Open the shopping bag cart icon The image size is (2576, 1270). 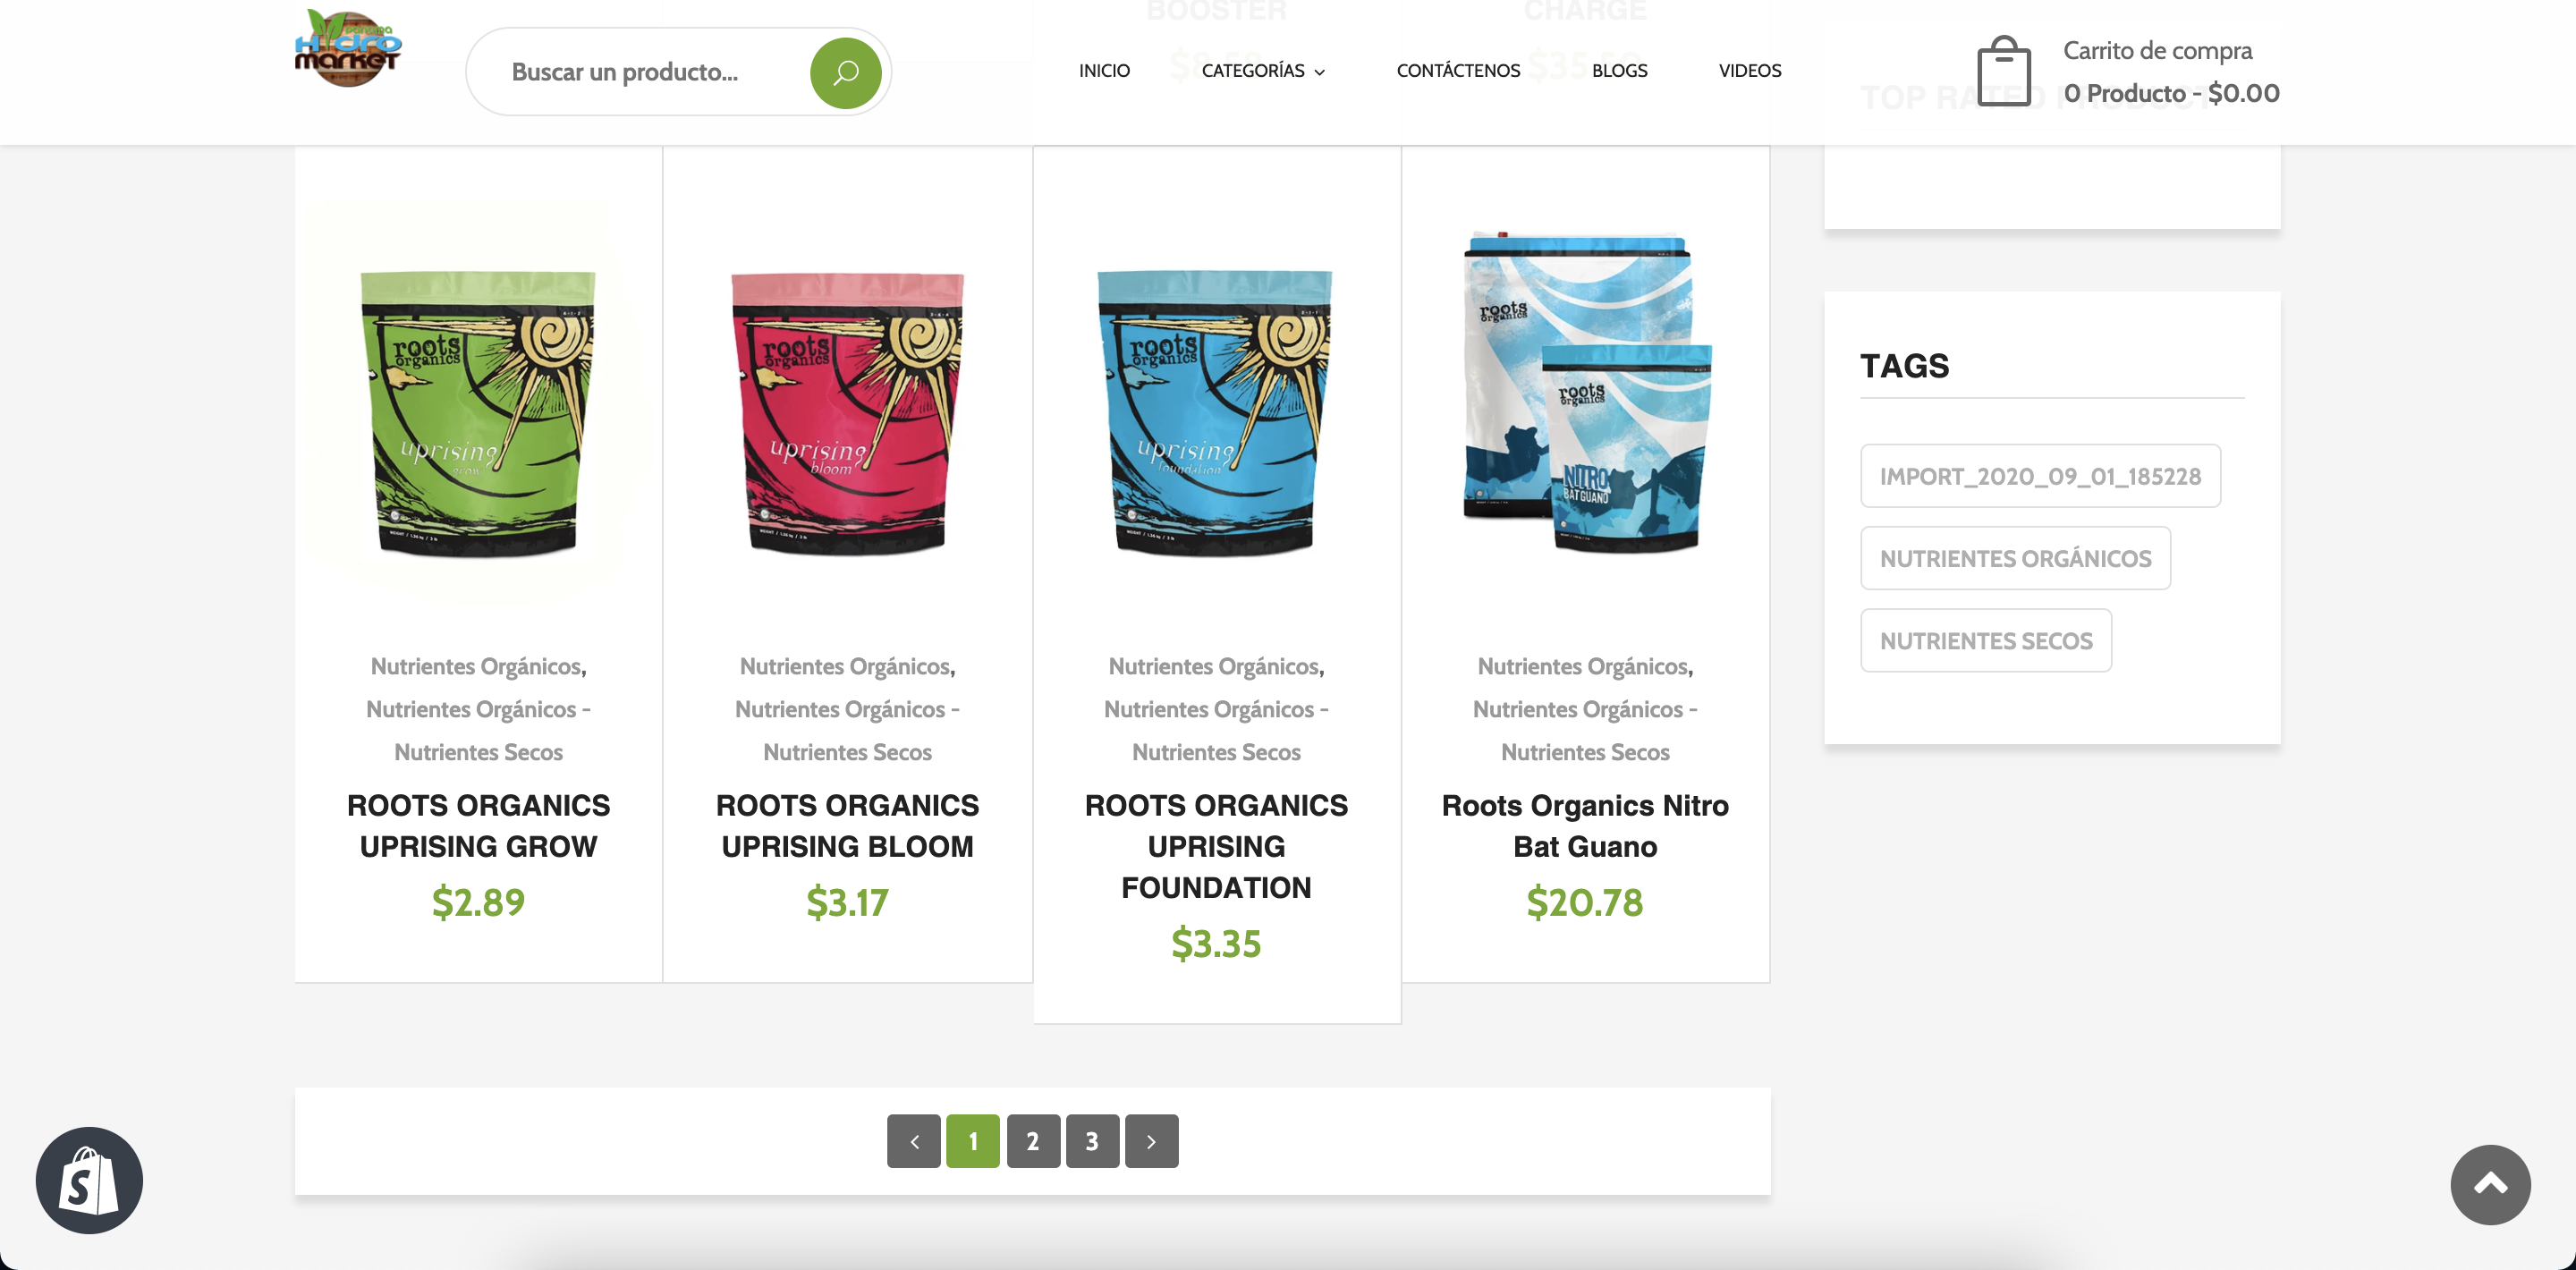coord(2004,71)
